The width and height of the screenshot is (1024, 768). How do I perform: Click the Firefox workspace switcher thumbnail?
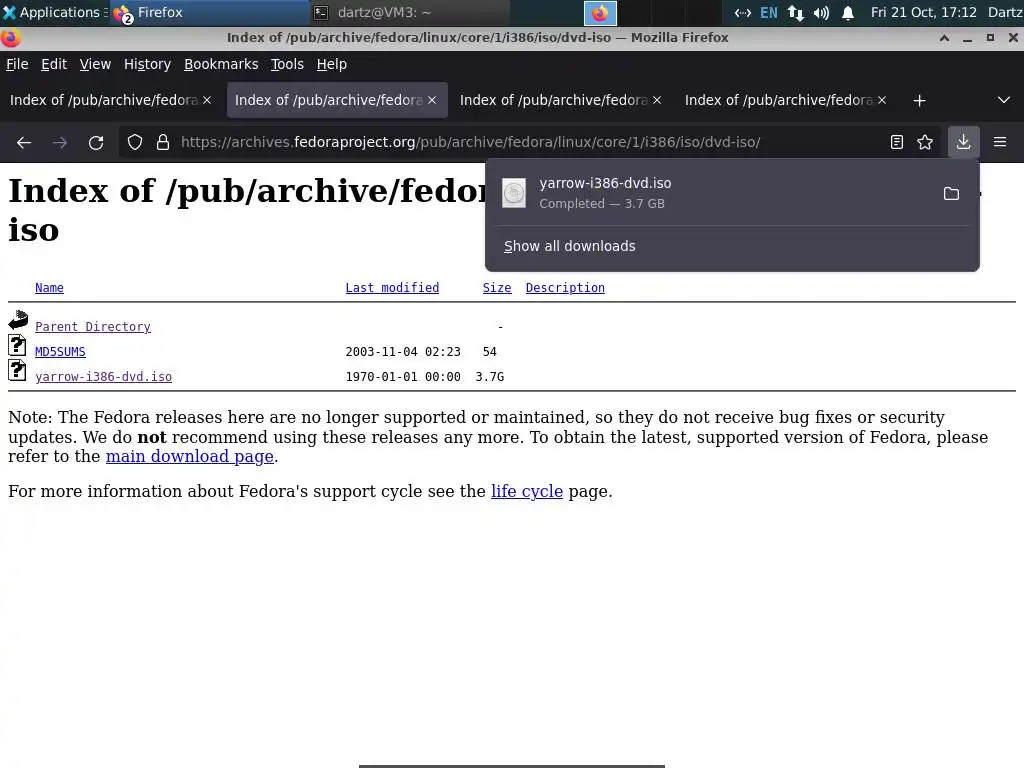point(600,13)
